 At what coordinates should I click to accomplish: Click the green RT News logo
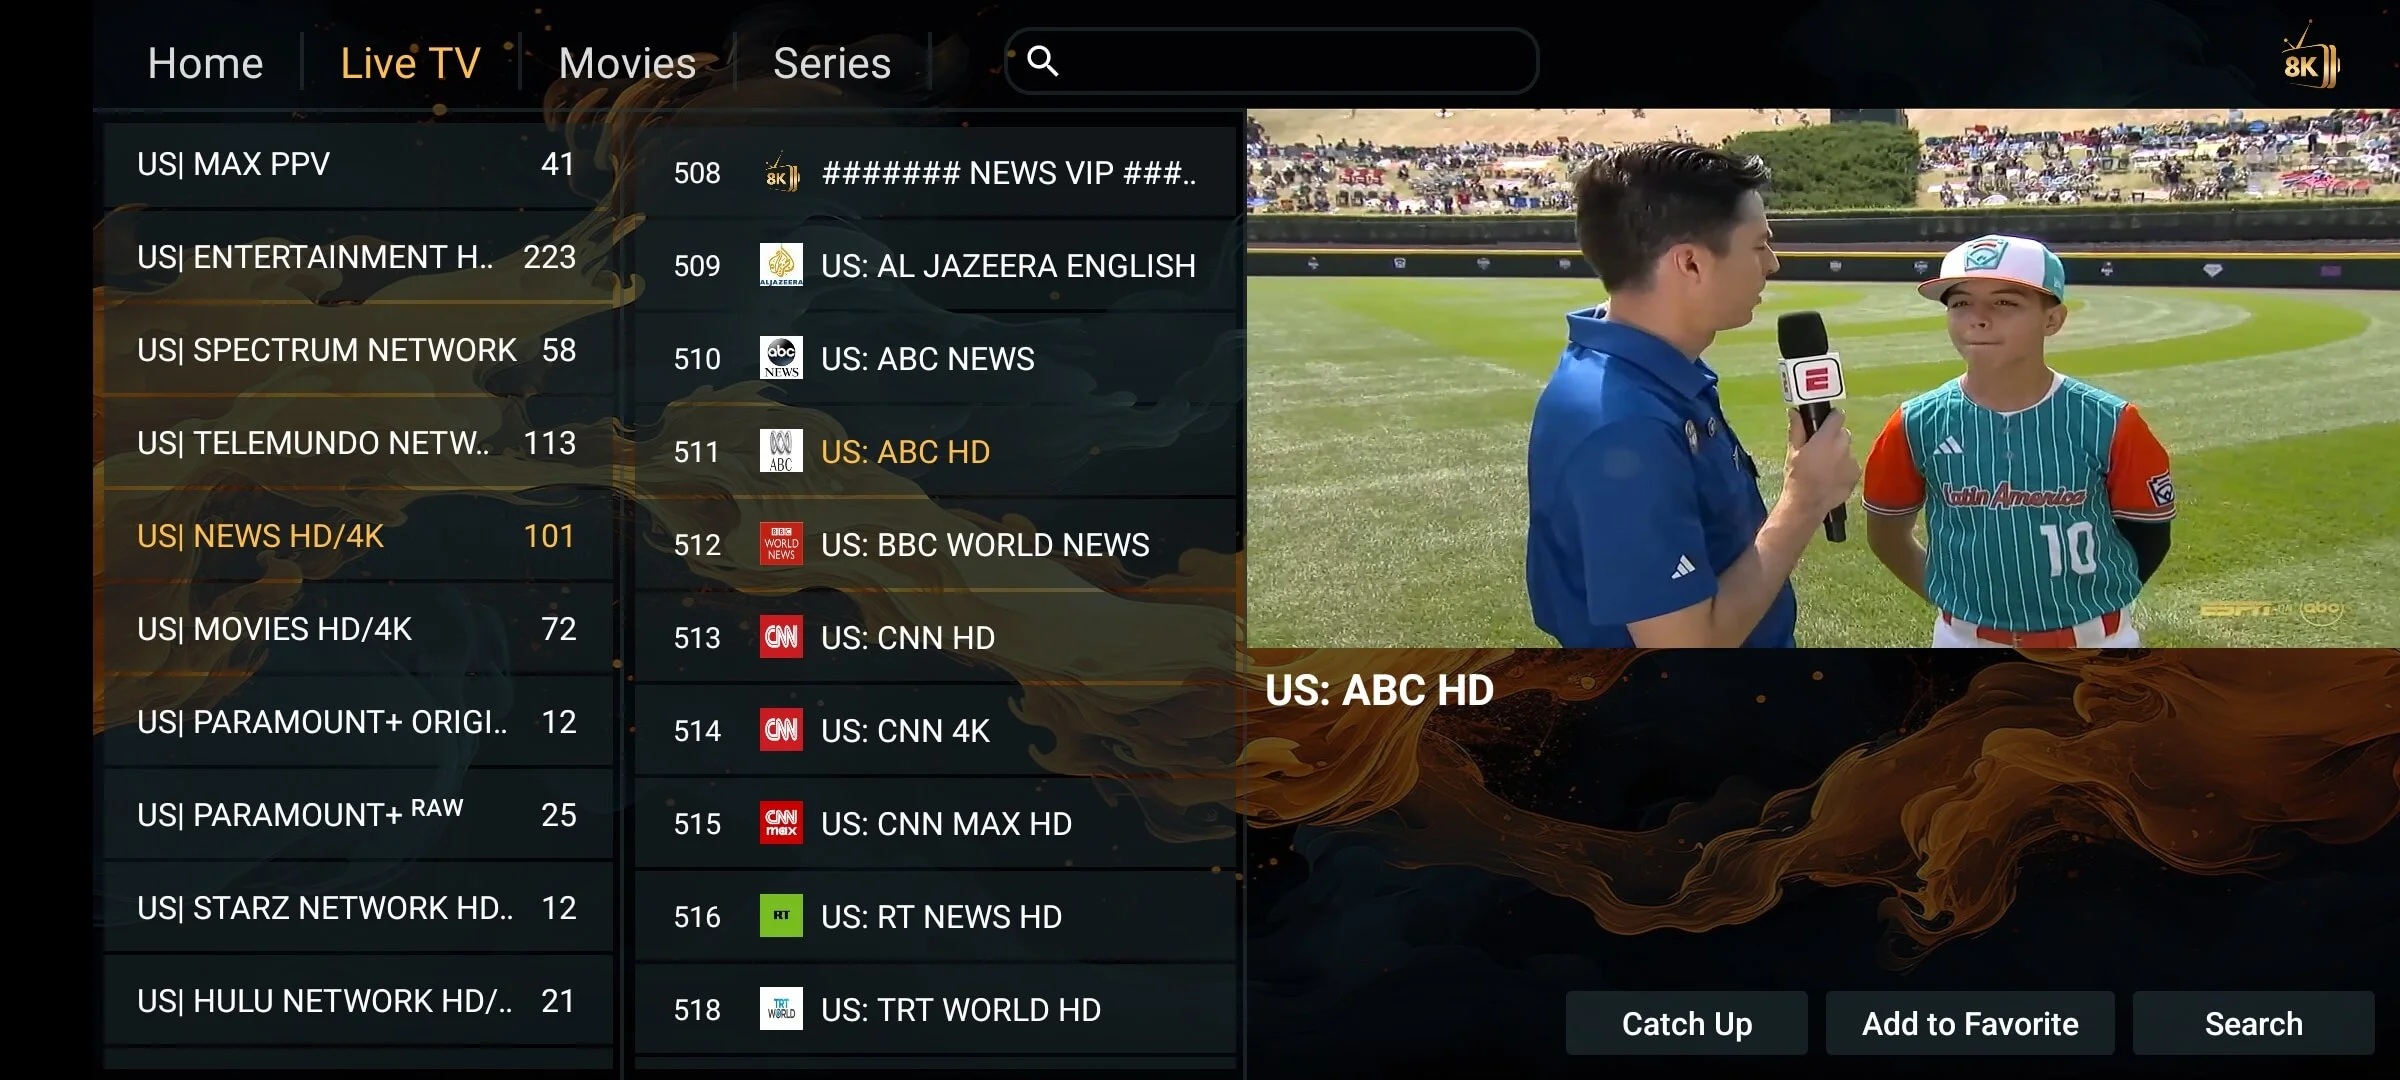pos(781,916)
